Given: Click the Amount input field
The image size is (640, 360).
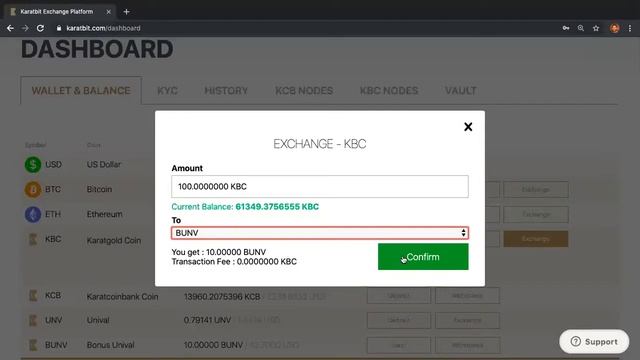Looking at the screenshot, I should pyautogui.click(x=320, y=187).
